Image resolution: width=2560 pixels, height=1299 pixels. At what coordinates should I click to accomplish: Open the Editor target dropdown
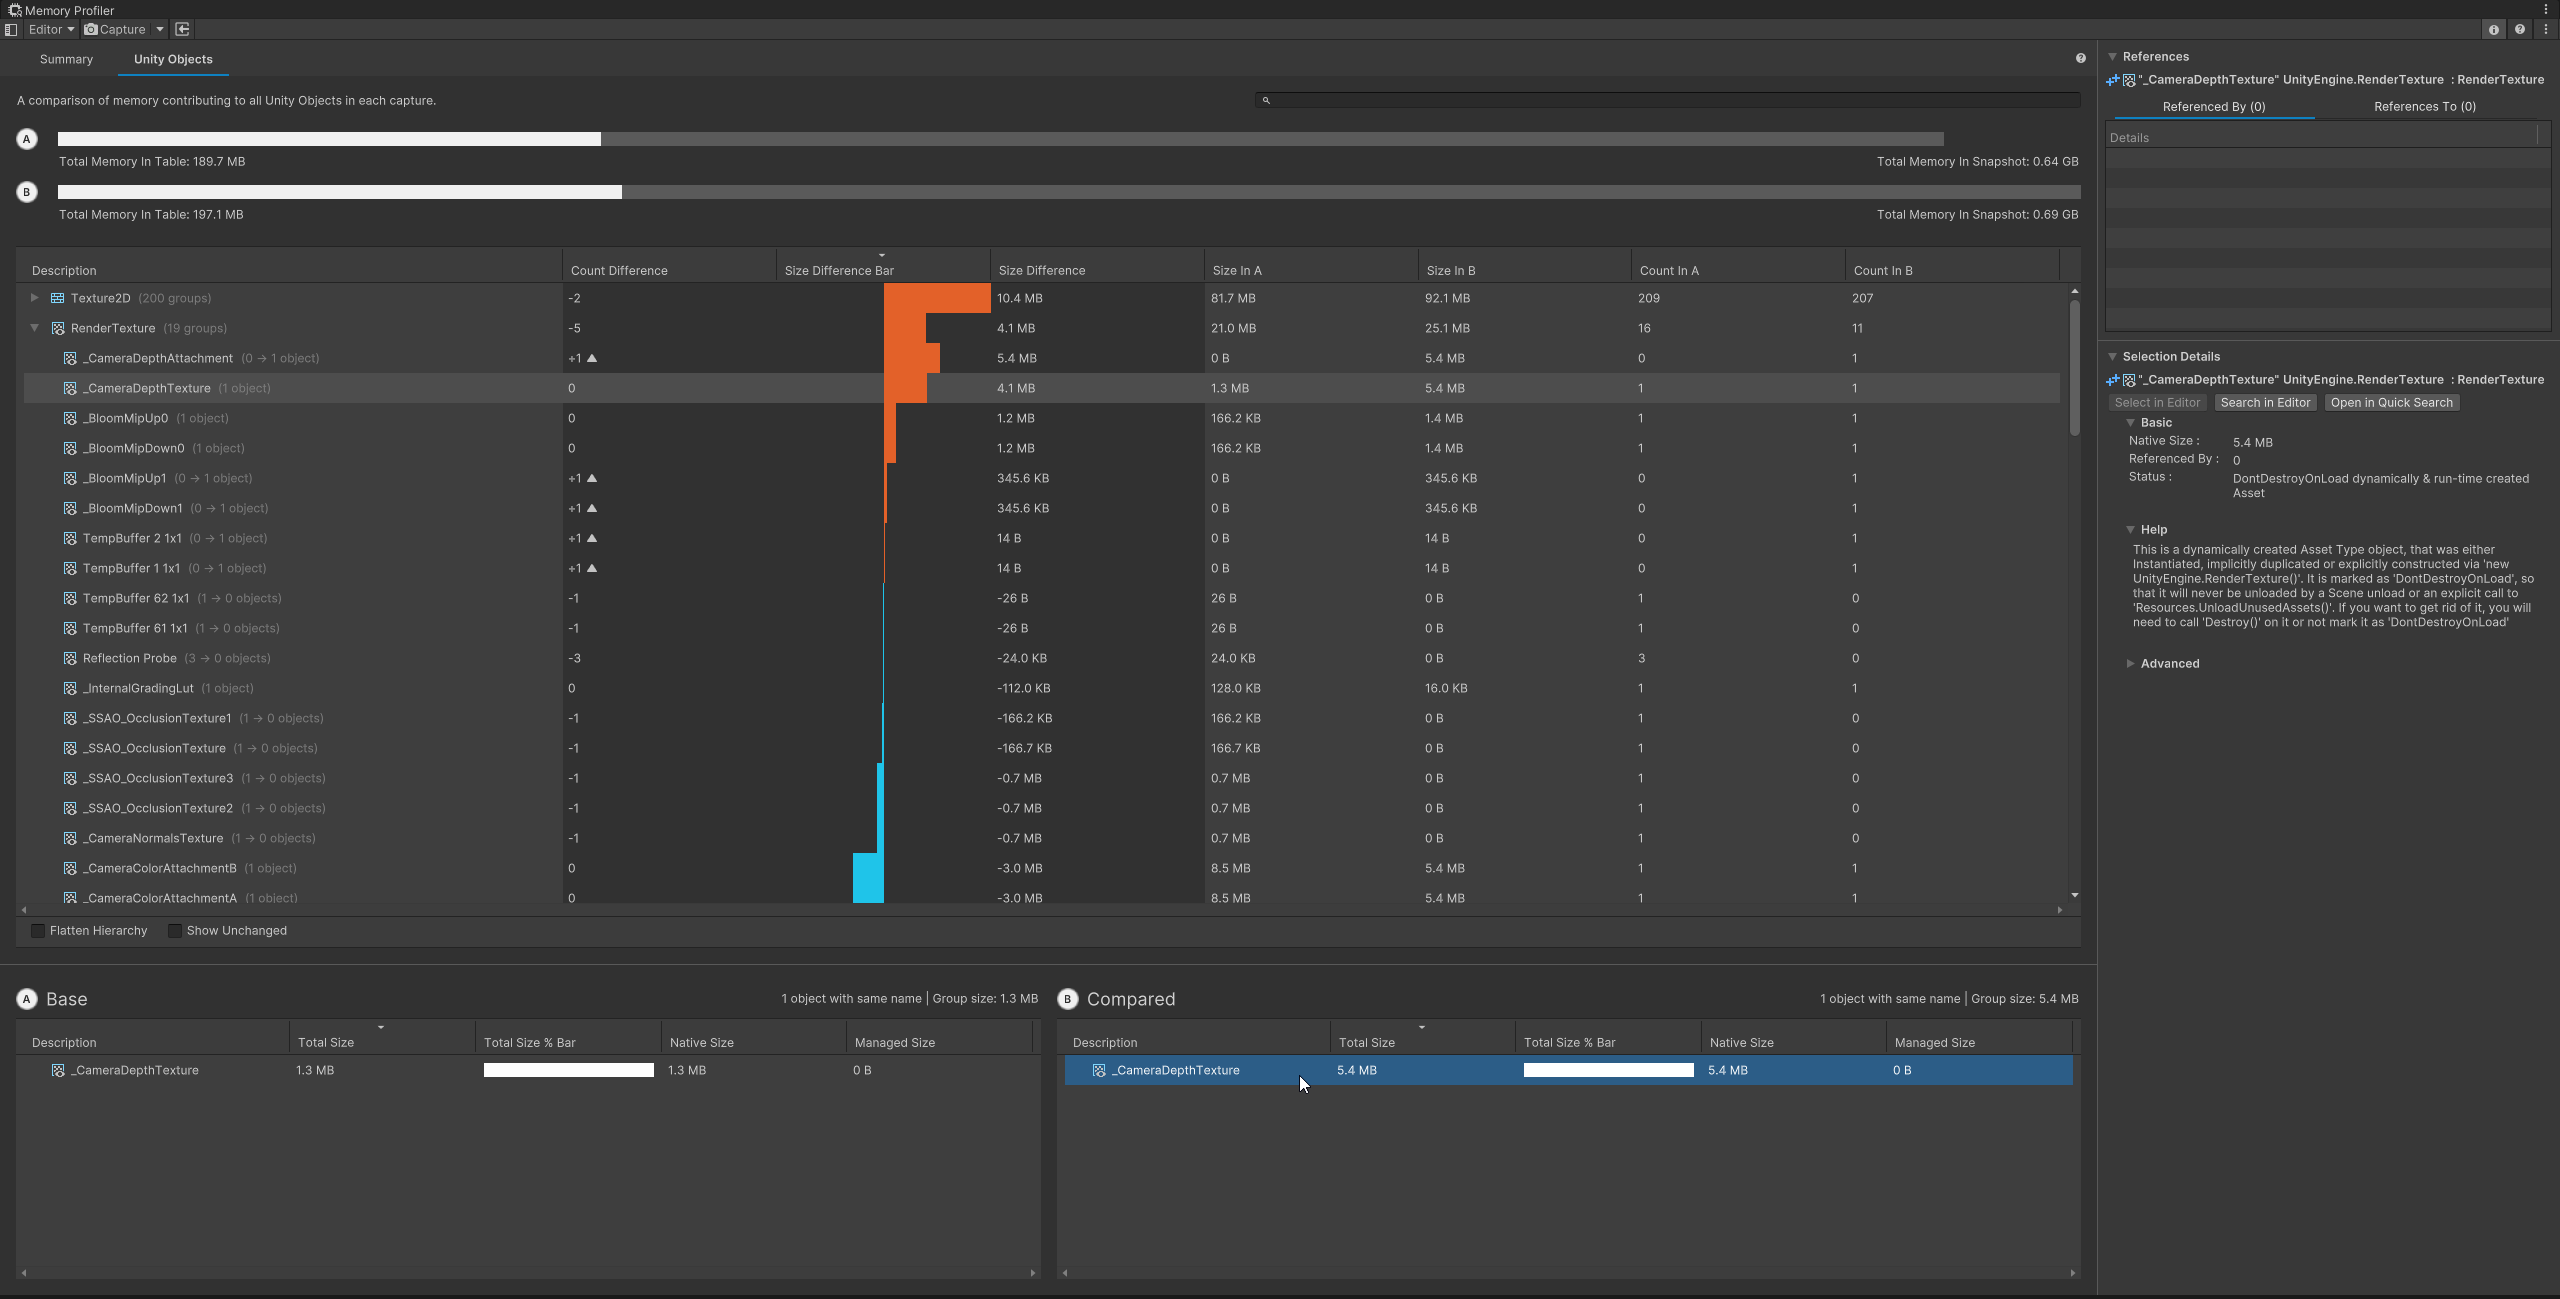click(x=51, y=30)
